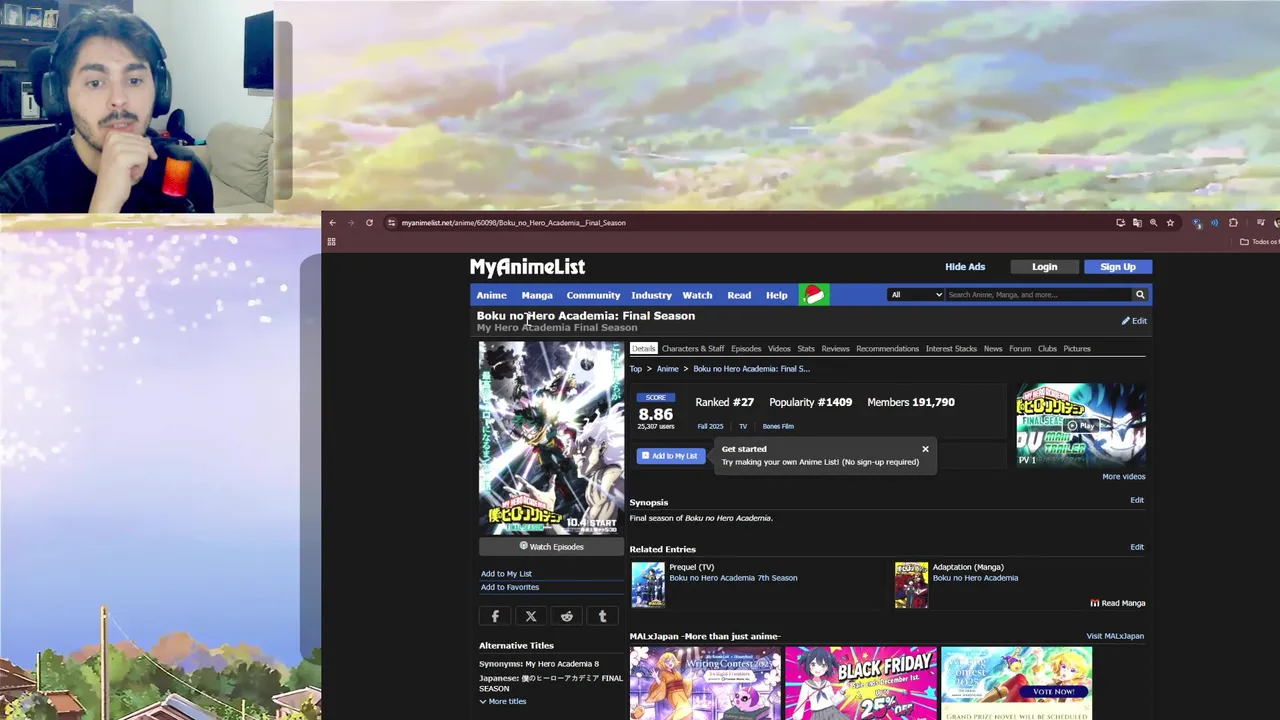
Task: Click the Login button
Action: pyautogui.click(x=1044, y=267)
